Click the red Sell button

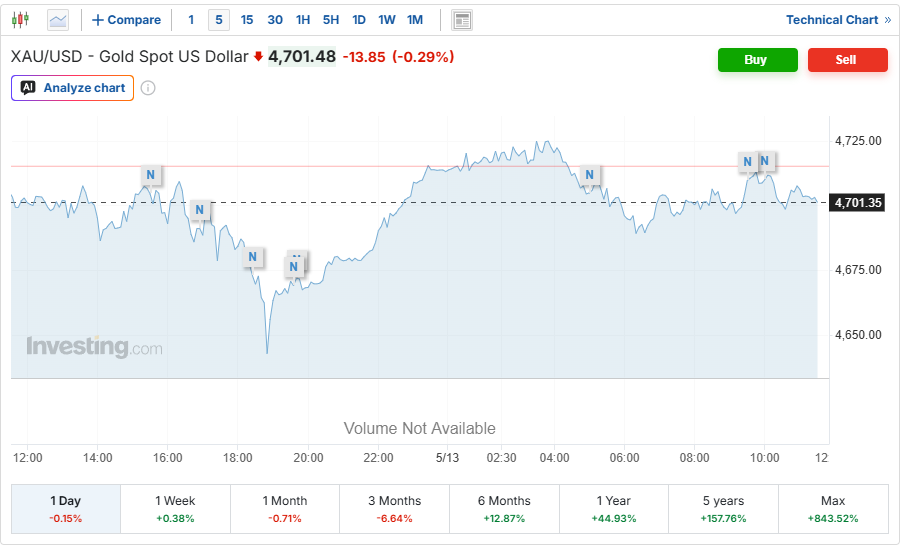tap(848, 60)
